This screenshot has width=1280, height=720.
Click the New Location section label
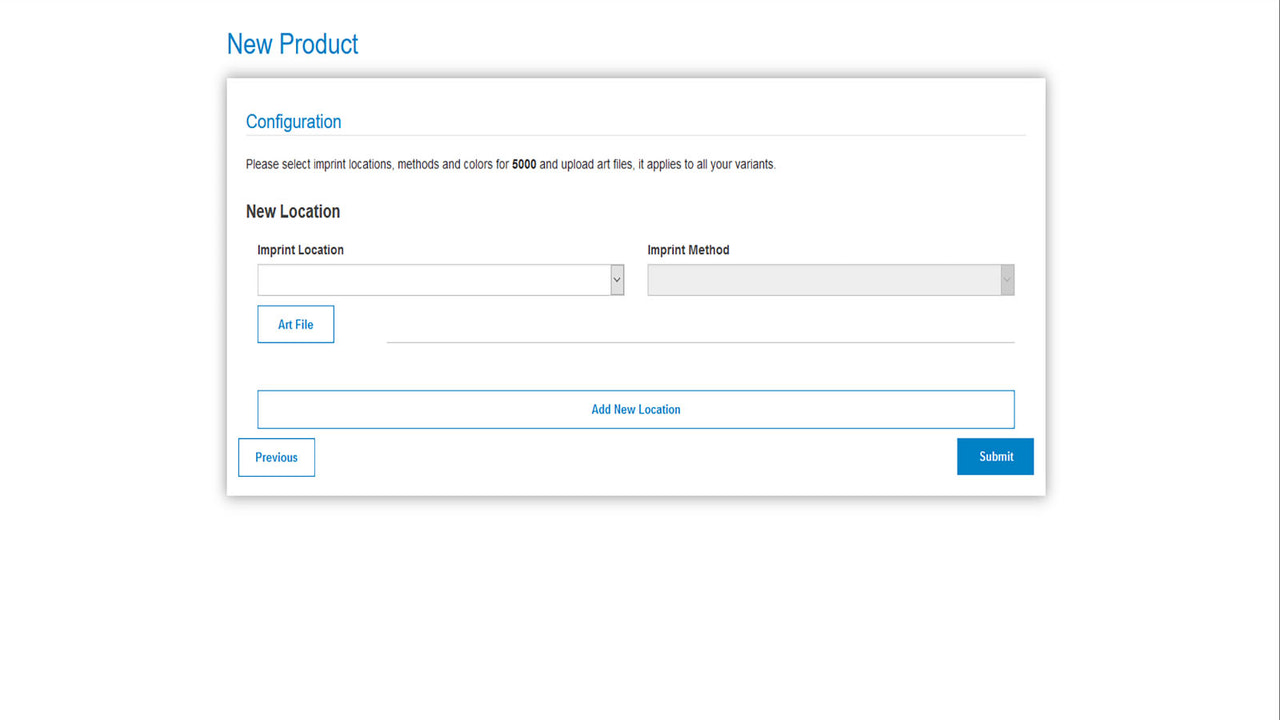[293, 211]
